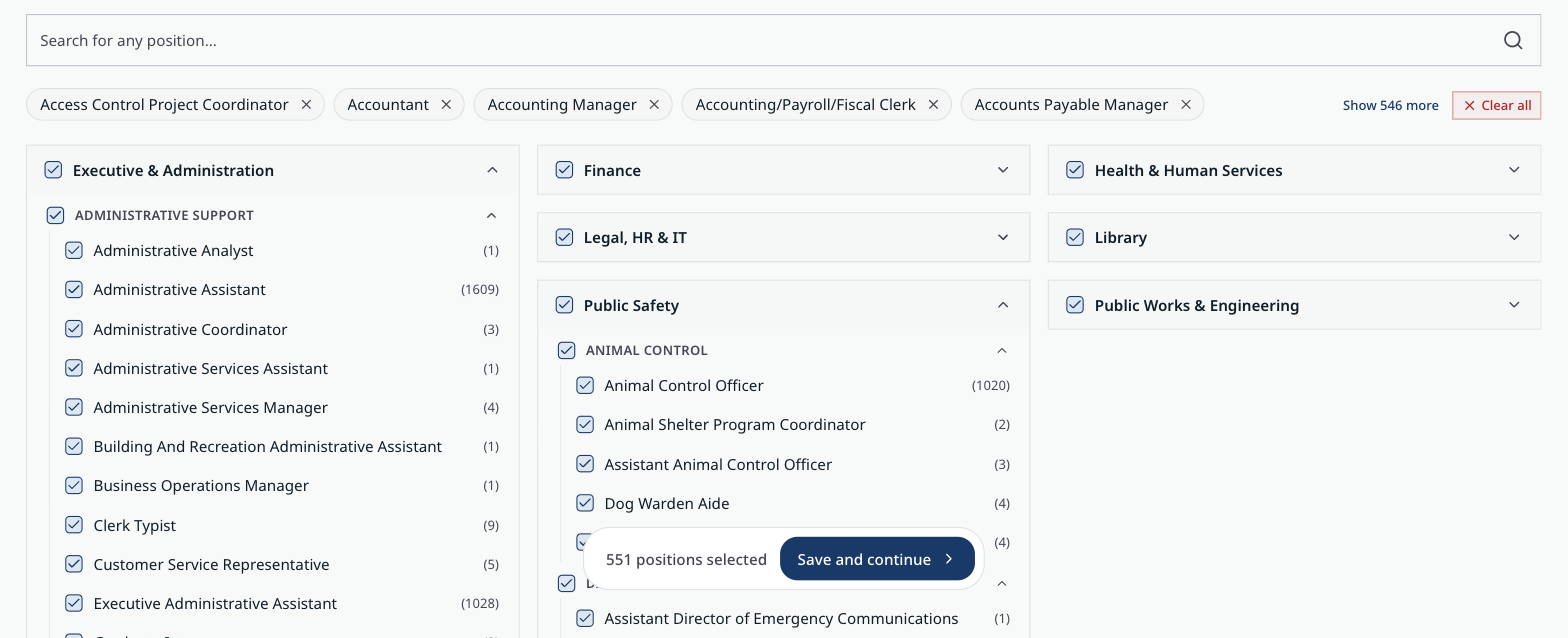Uncheck Administrative Assistant checkbox
Viewport: 1568px width, 638px height.
point(74,289)
